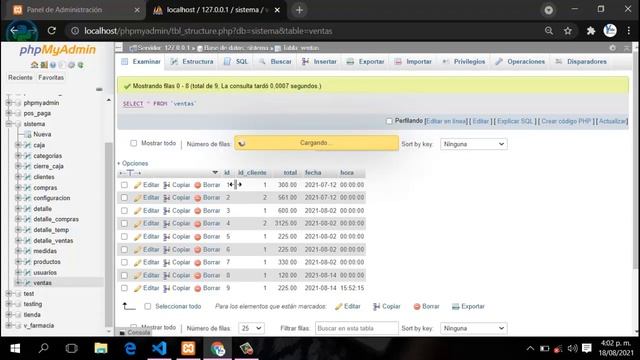Screen dimensions: 640x360
Task: Open bottom Sort by key dropdown
Action: pos(473,328)
